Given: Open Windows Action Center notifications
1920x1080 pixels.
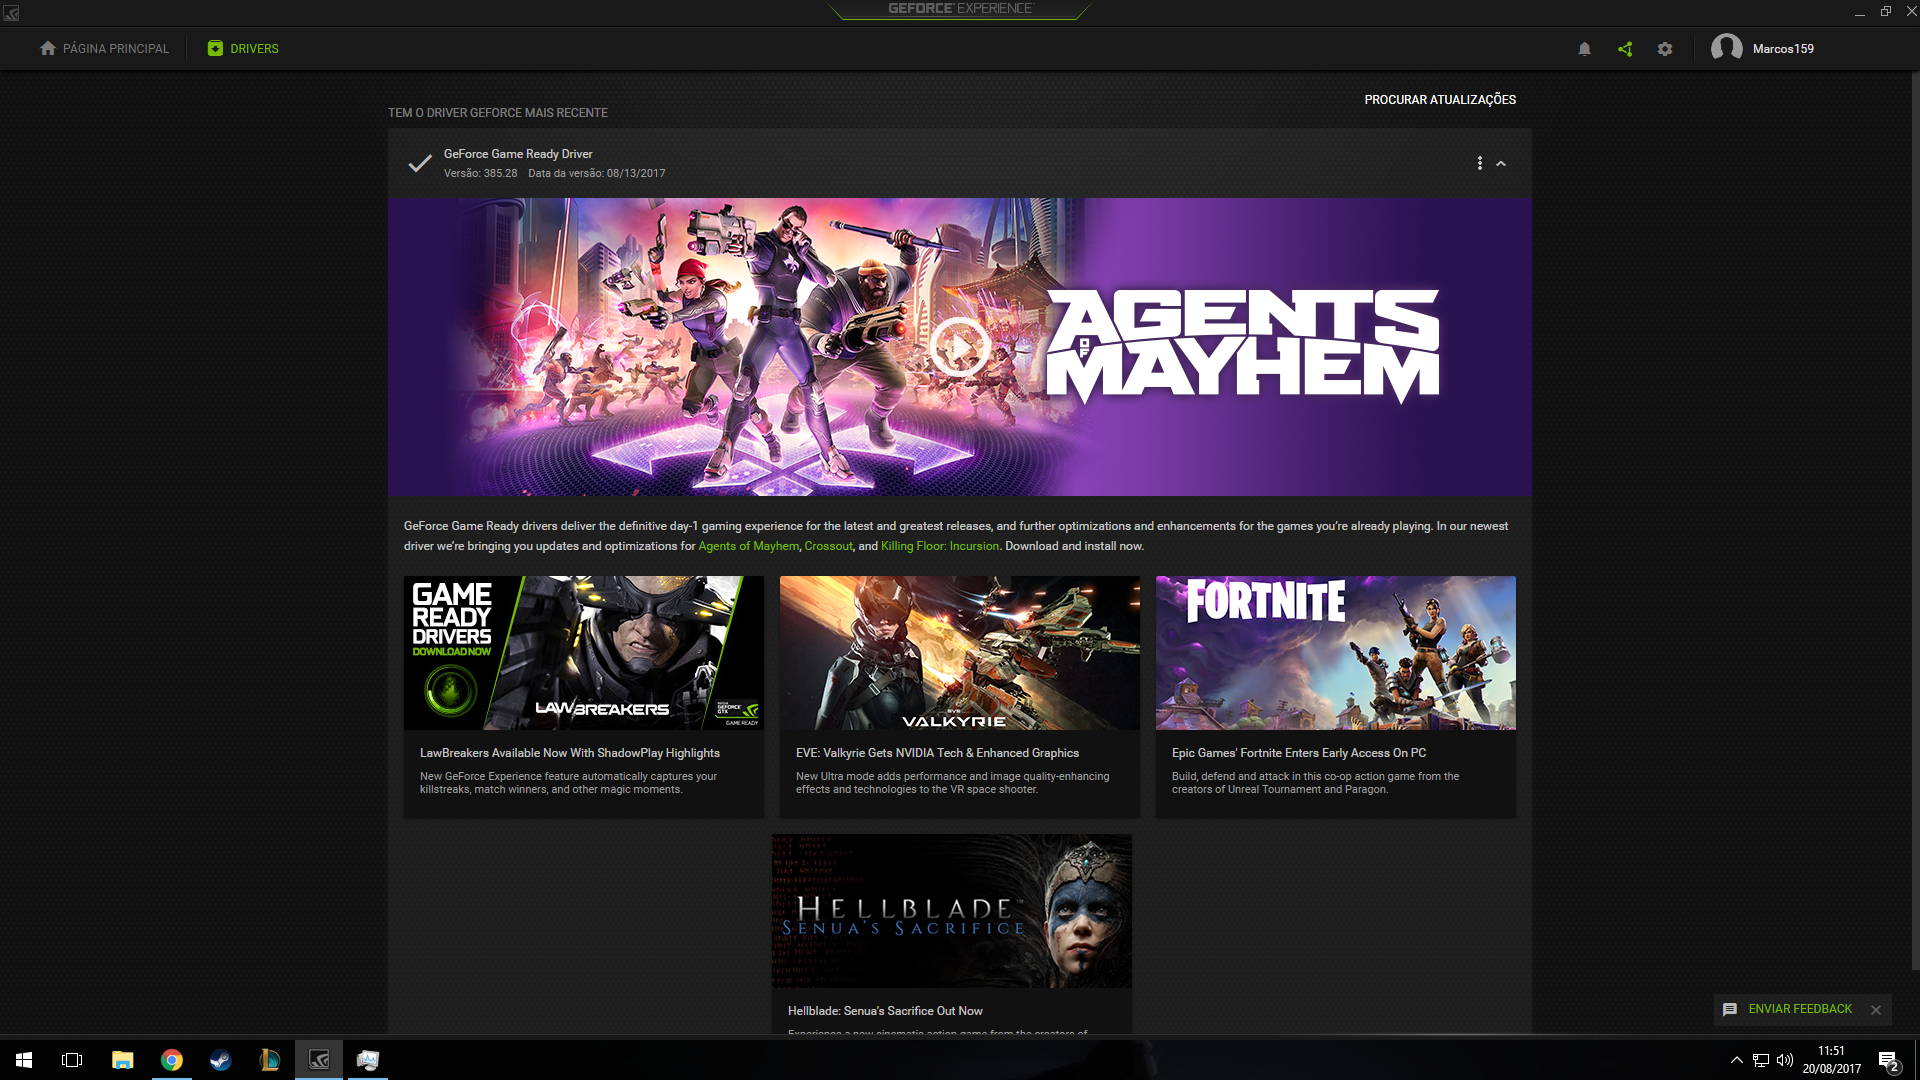Looking at the screenshot, I should click(1889, 1061).
